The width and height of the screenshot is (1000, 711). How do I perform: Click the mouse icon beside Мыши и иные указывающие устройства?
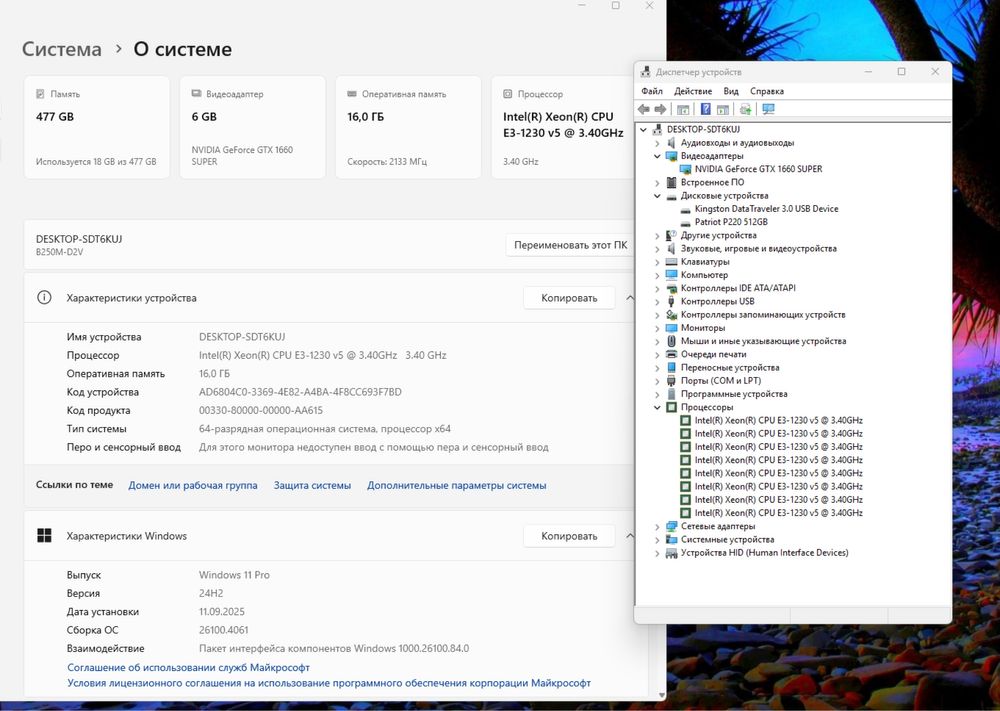point(671,341)
